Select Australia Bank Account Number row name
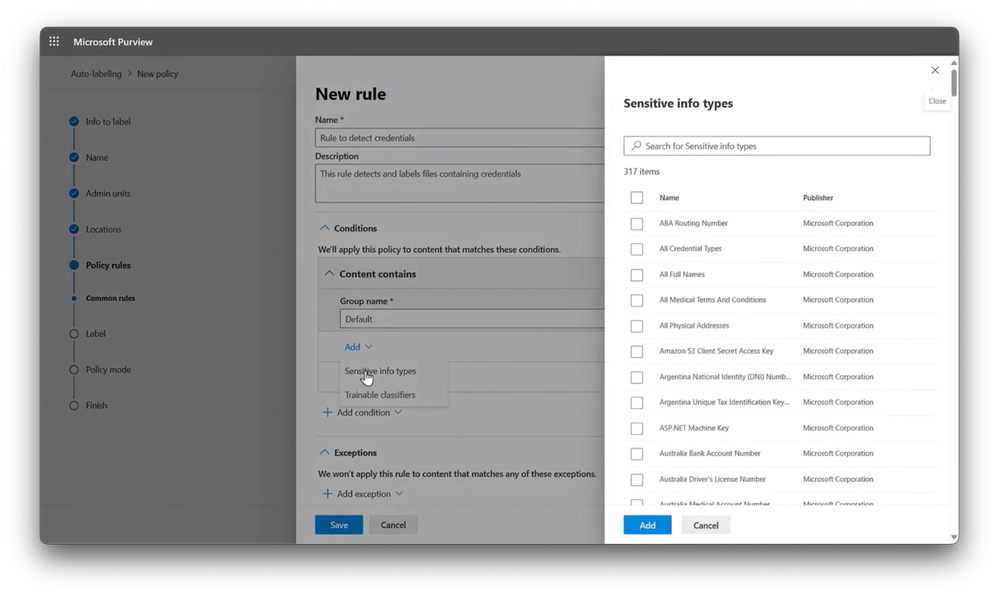999x597 pixels. pos(710,454)
